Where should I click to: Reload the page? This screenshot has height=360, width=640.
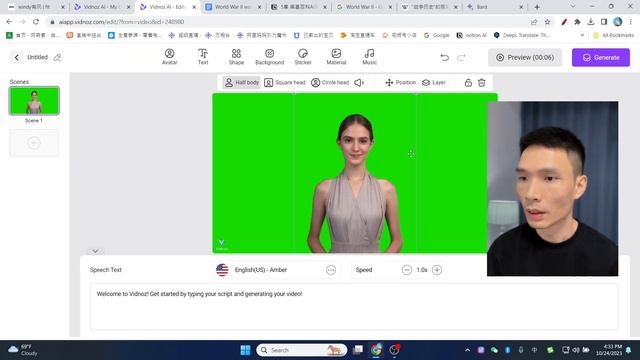point(36,22)
